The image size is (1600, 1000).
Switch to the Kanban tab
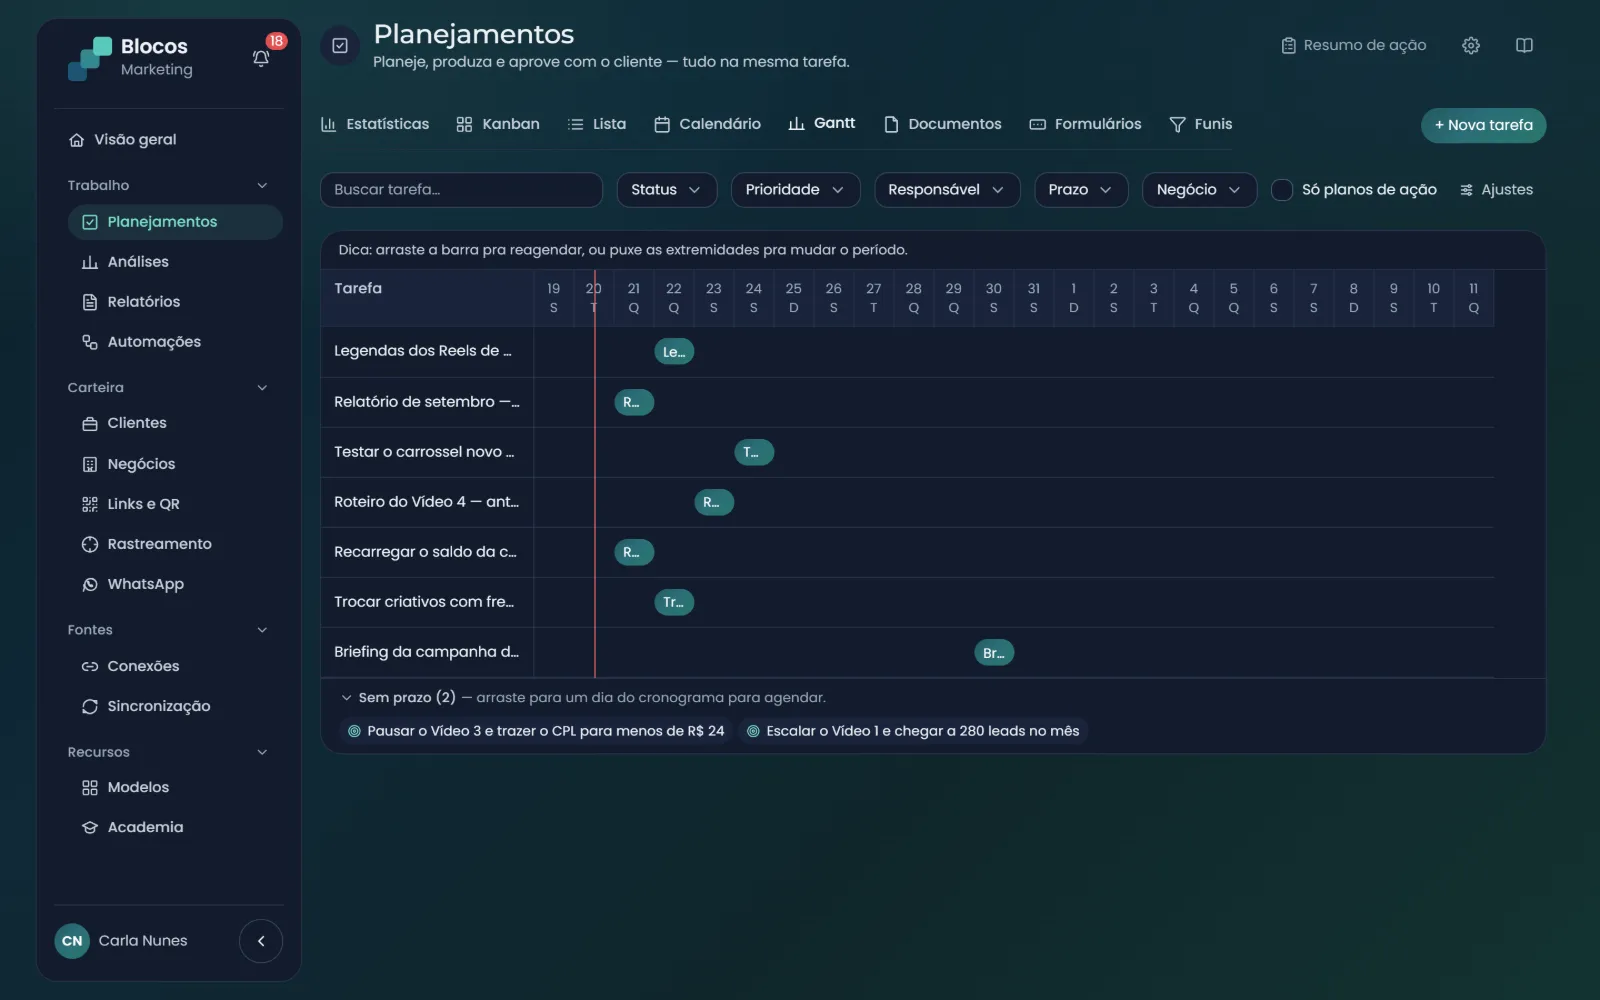coord(498,124)
